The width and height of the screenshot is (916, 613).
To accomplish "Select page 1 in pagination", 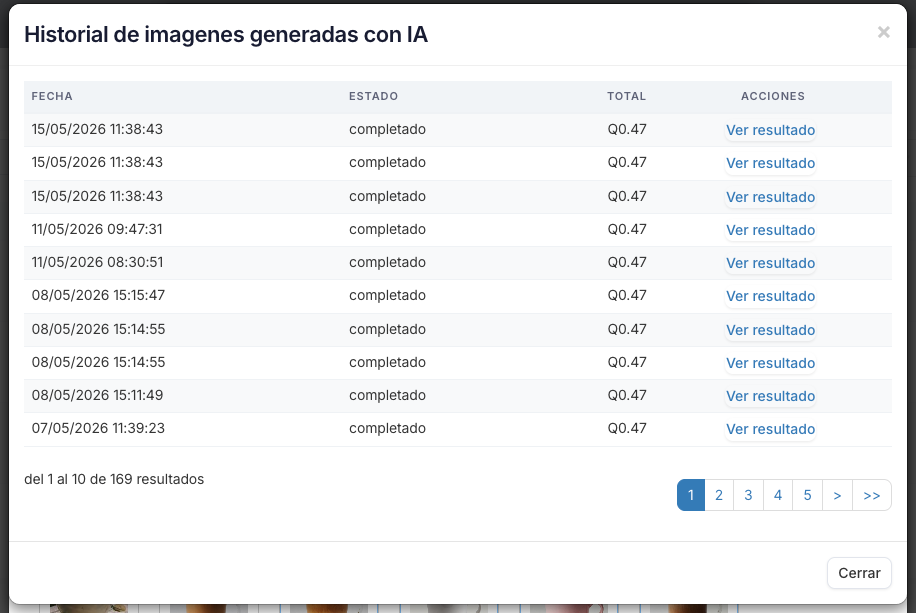I will click(x=691, y=495).
